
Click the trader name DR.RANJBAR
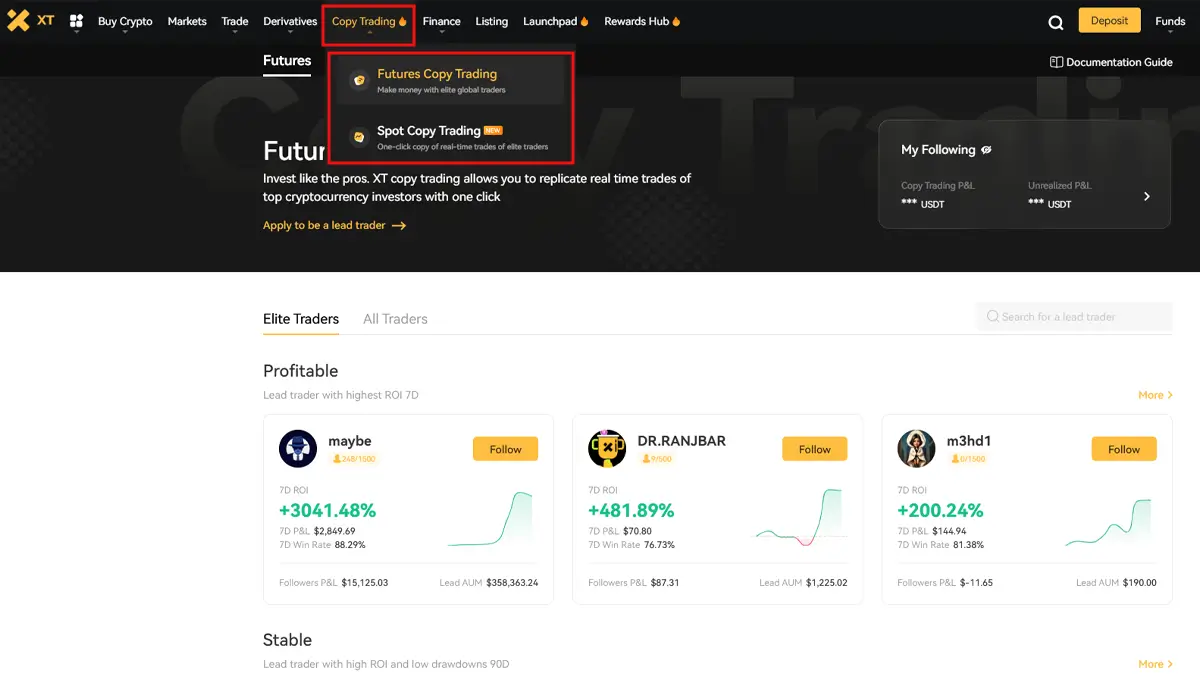(682, 441)
